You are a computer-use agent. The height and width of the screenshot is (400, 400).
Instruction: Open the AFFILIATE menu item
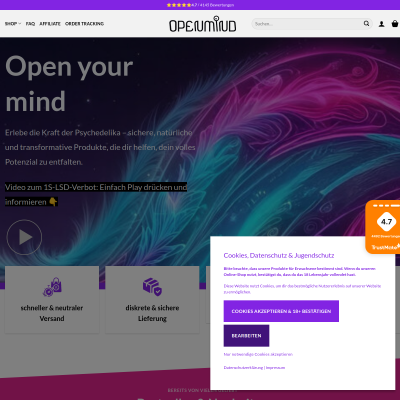coord(50,24)
